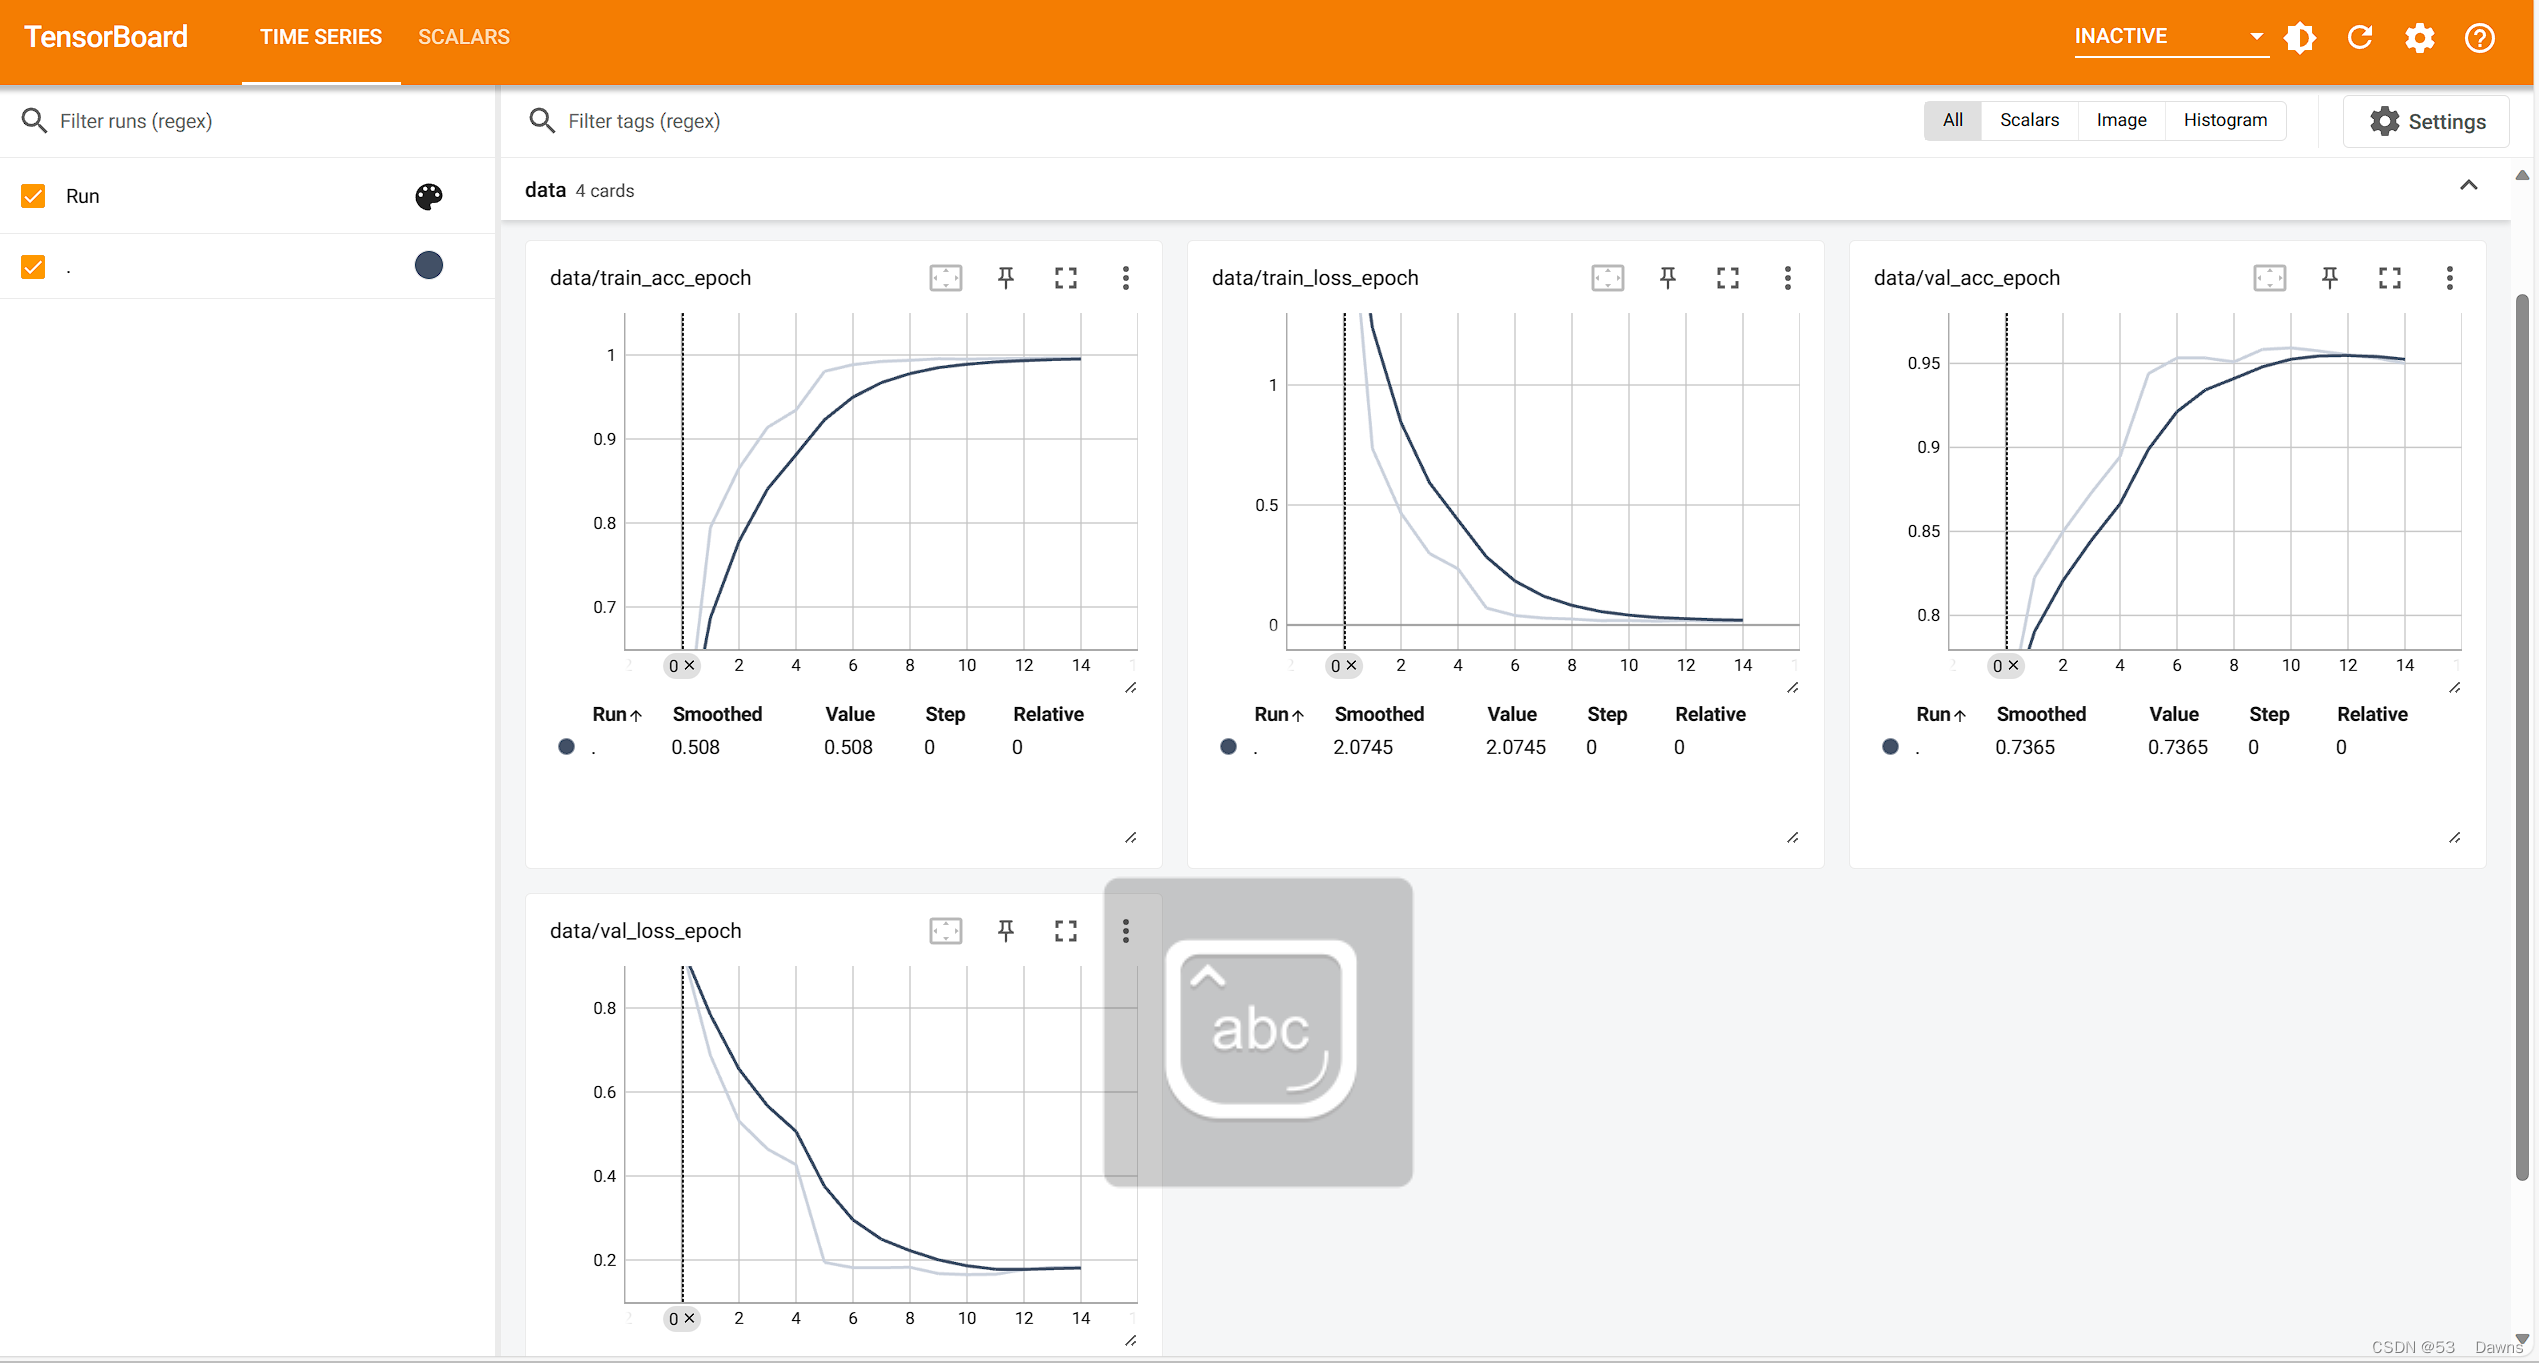This screenshot has height=1363, width=2539.
Task: Fit domain to data on val_acc_epoch chart
Action: 2270,278
